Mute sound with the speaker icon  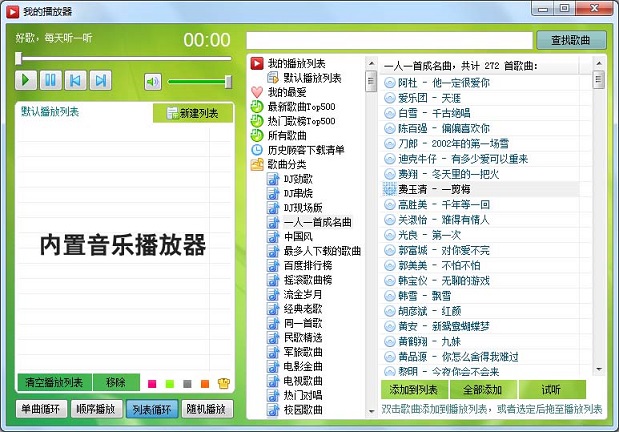[x=153, y=82]
